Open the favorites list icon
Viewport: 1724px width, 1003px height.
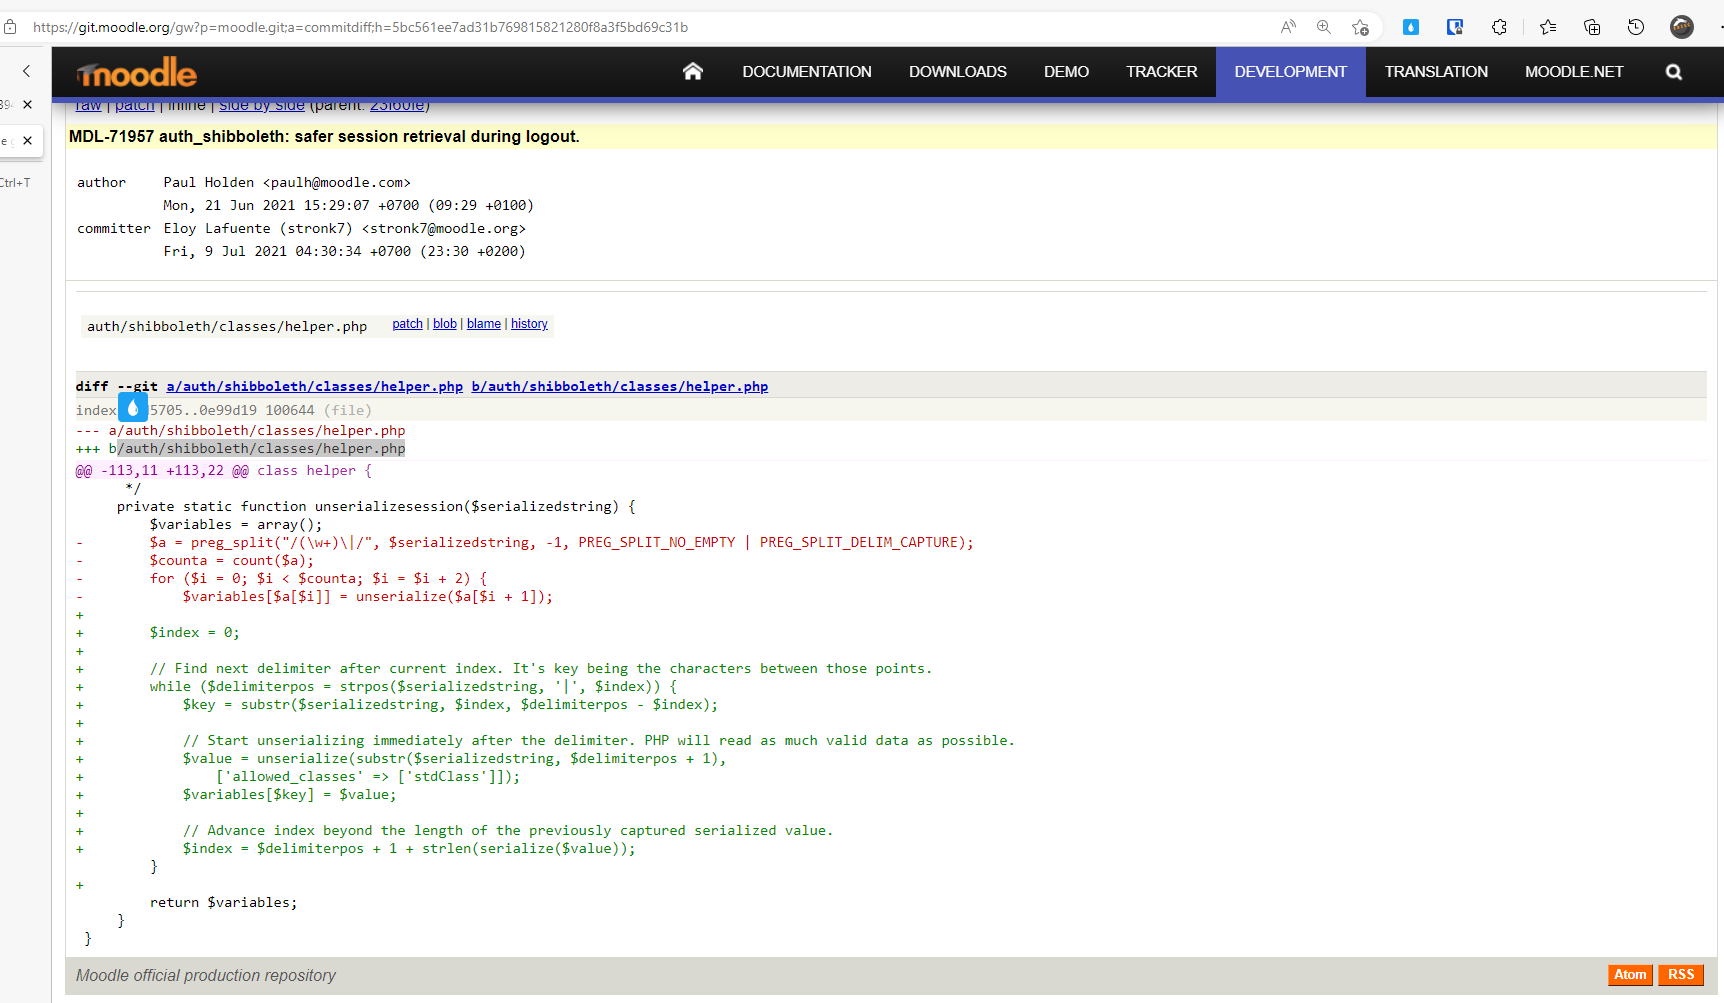click(1548, 27)
